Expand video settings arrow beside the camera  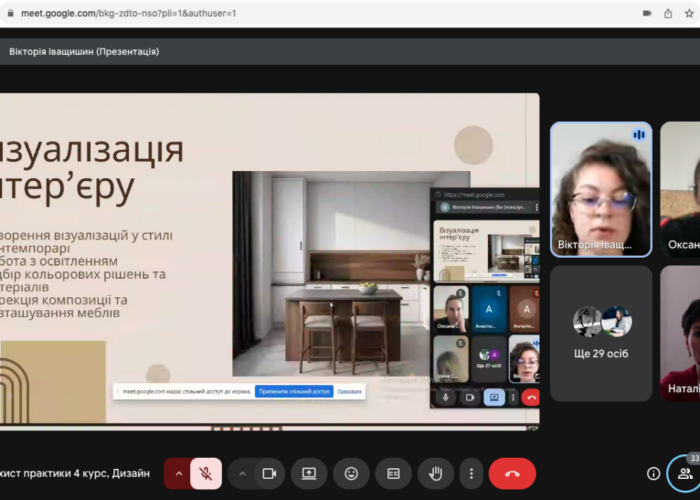[x=242, y=473]
